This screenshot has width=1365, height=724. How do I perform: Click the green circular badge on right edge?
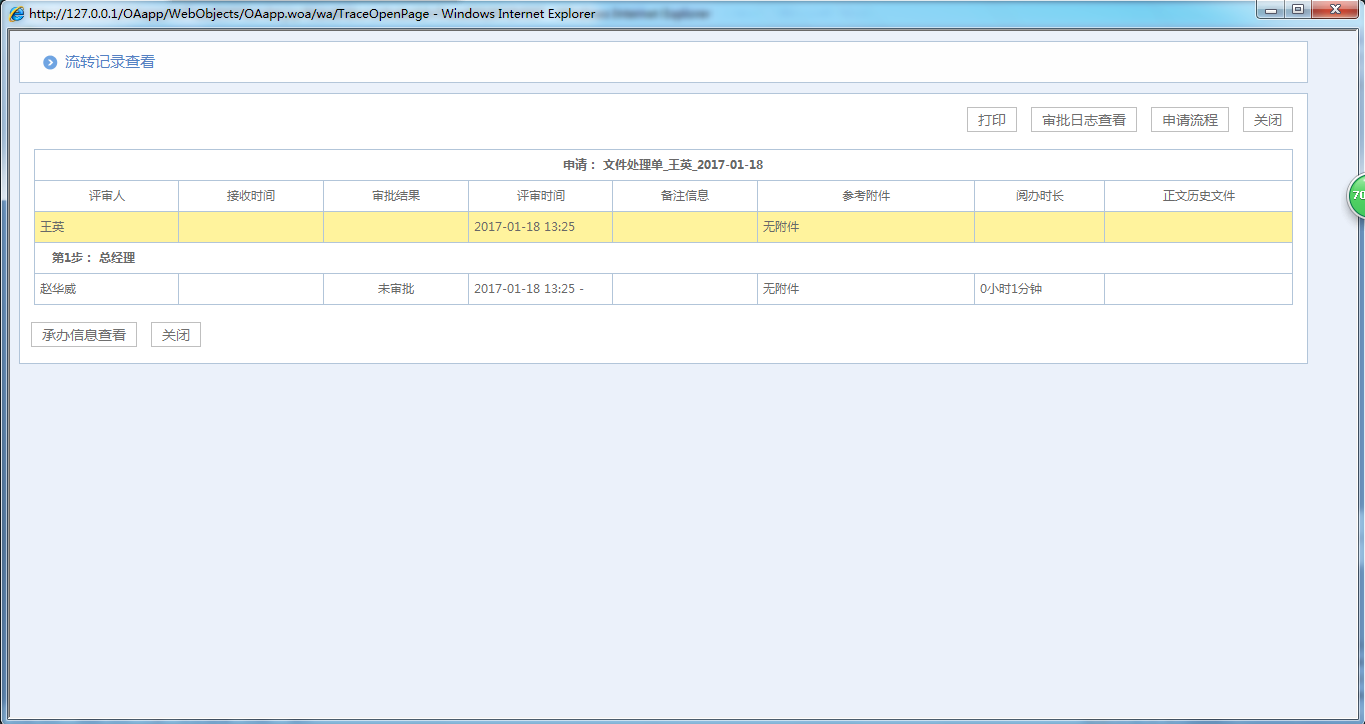(1356, 196)
